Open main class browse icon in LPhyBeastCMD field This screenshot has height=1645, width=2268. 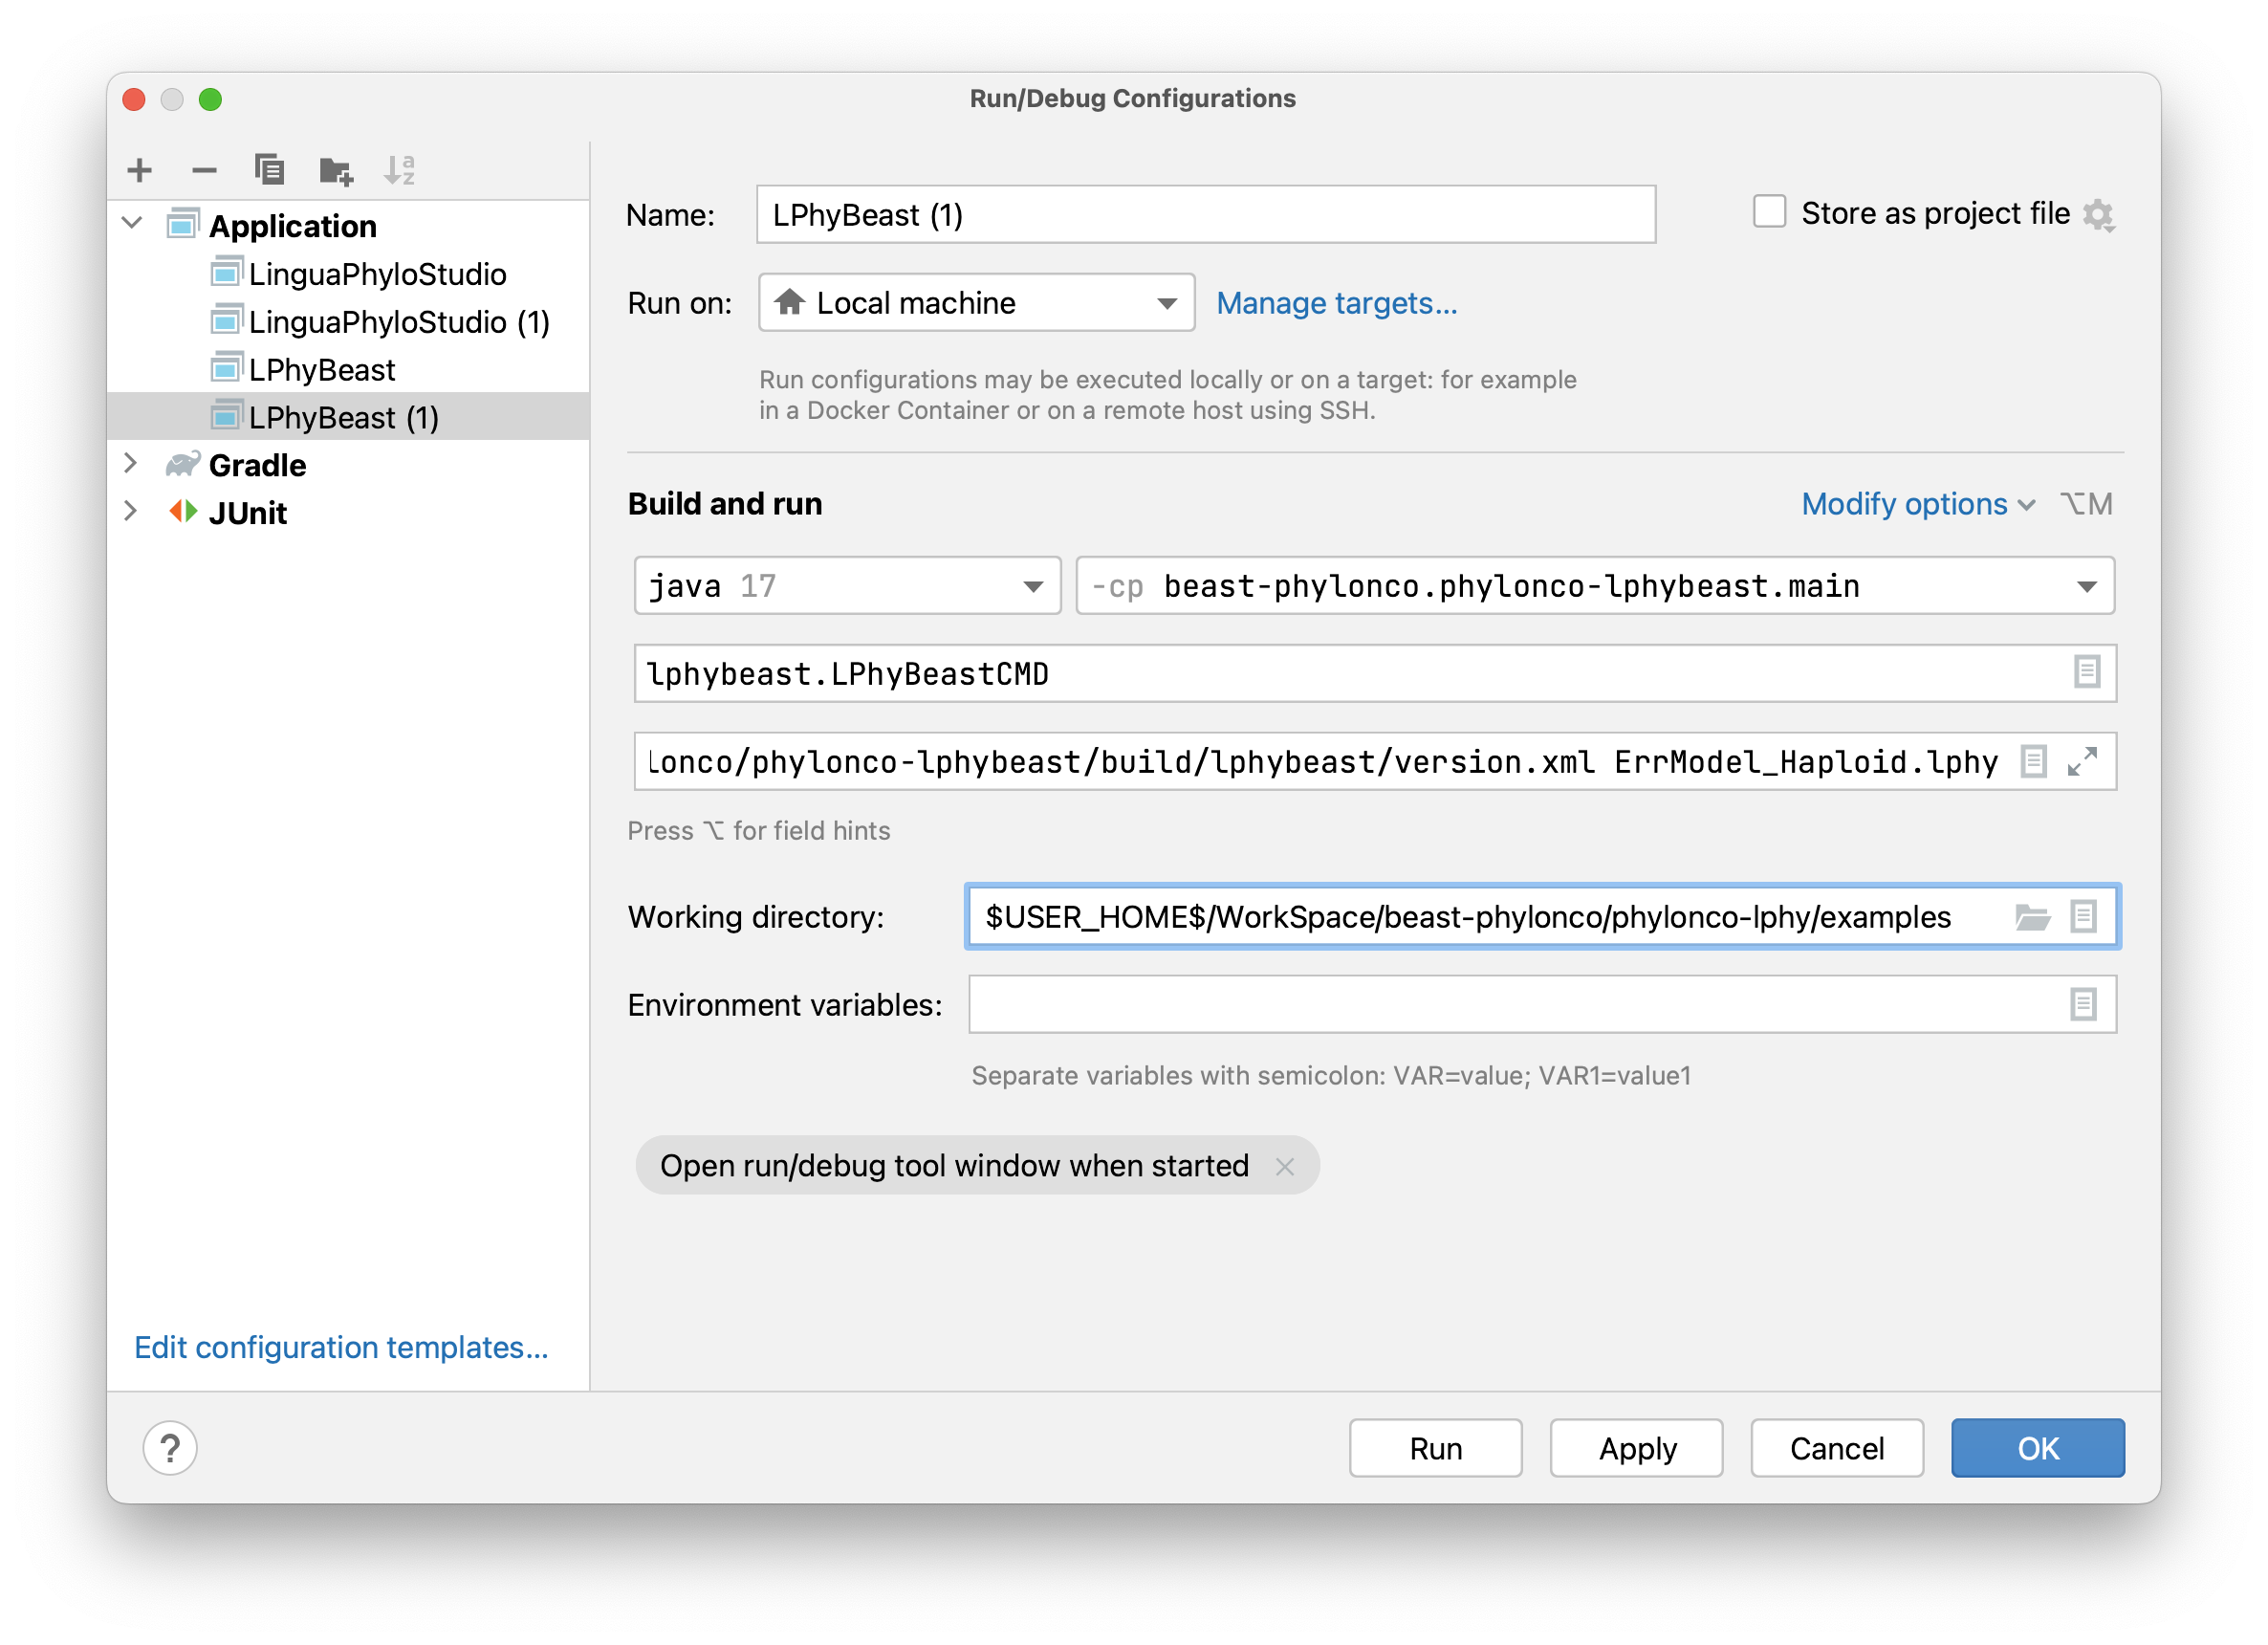click(x=2086, y=672)
